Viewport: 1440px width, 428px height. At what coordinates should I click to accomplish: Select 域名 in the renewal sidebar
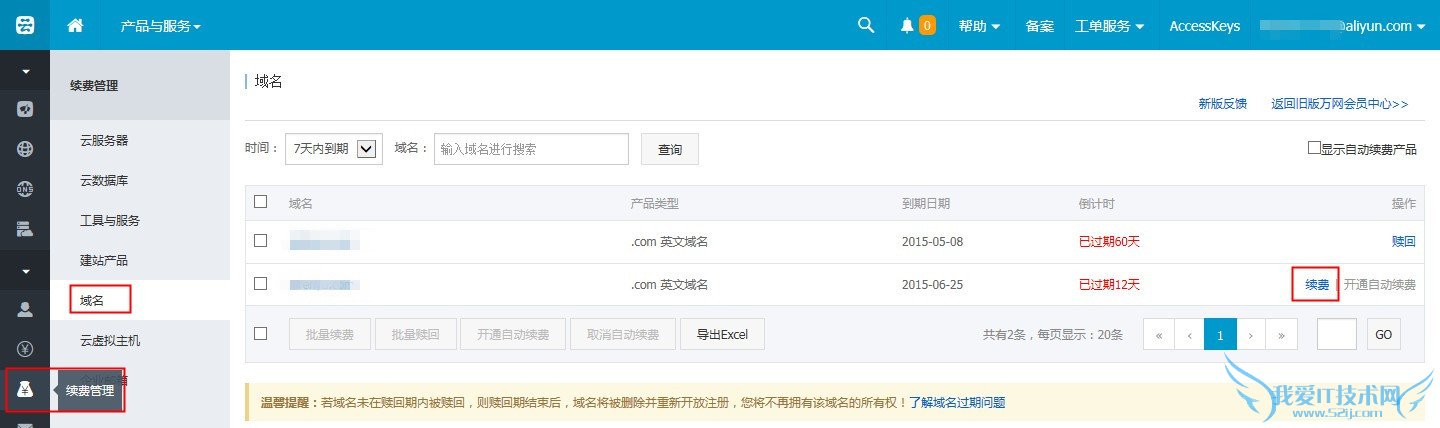pyautogui.click(x=94, y=299)
